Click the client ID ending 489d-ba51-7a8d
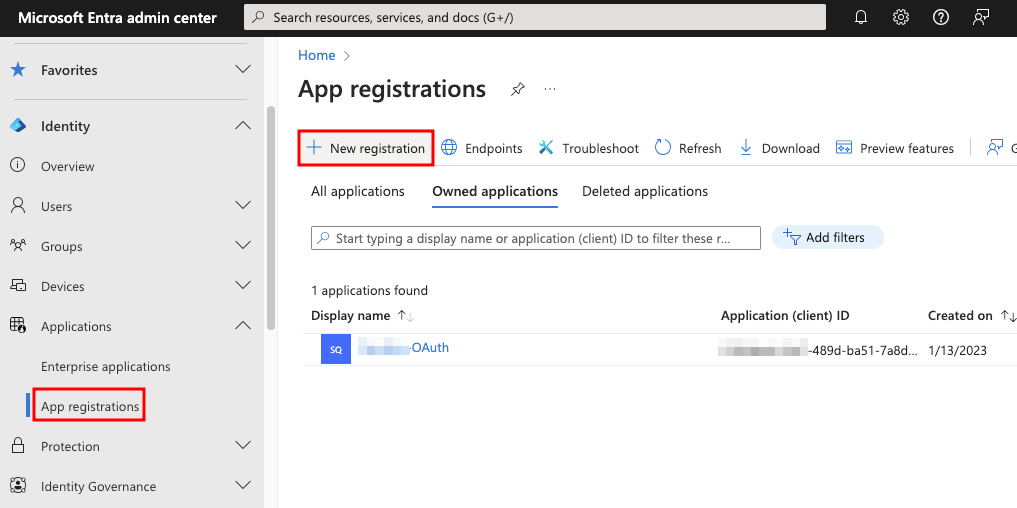This screenshot has width=1017, height=508. [818, 351]
